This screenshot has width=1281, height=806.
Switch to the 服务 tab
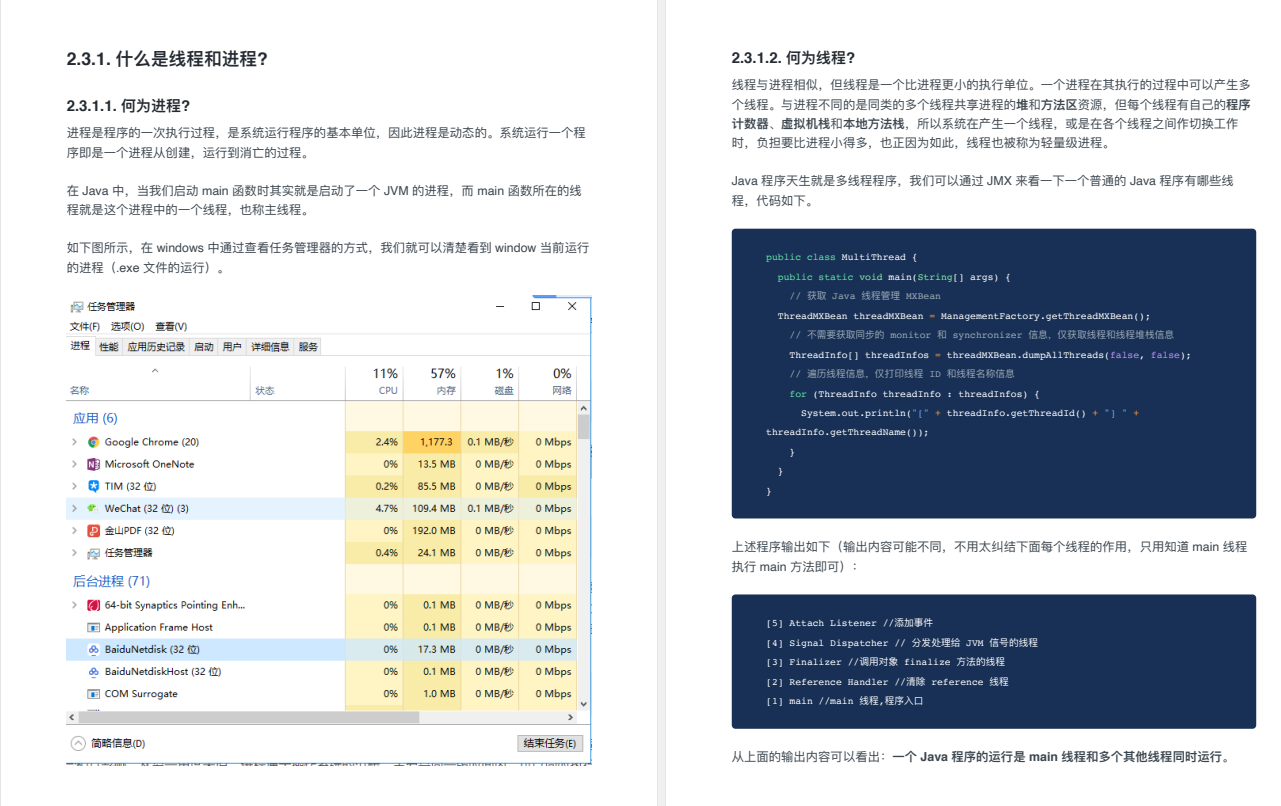(308, 347)
